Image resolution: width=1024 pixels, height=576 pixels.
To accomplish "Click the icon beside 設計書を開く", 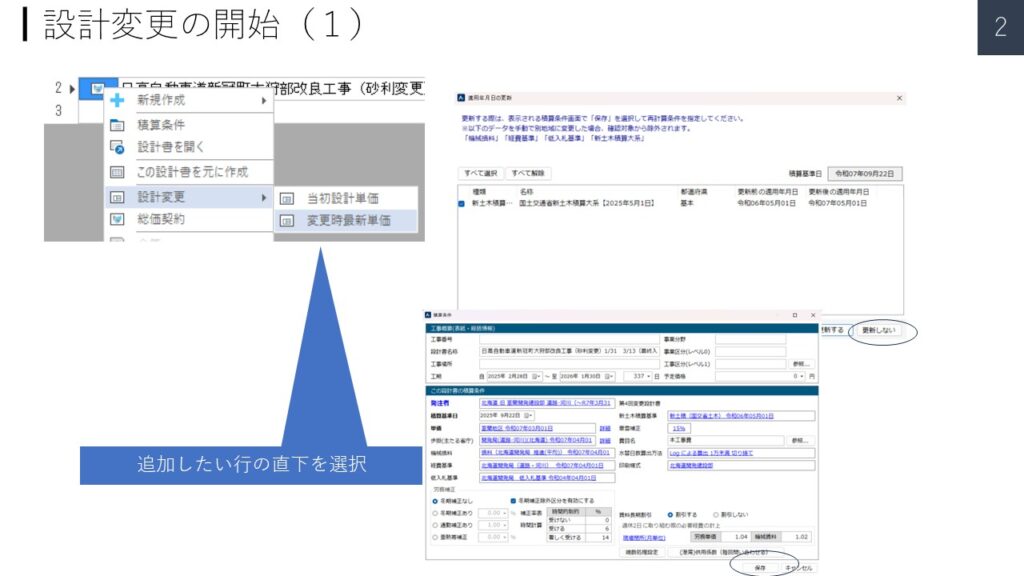I will [117, 147].
